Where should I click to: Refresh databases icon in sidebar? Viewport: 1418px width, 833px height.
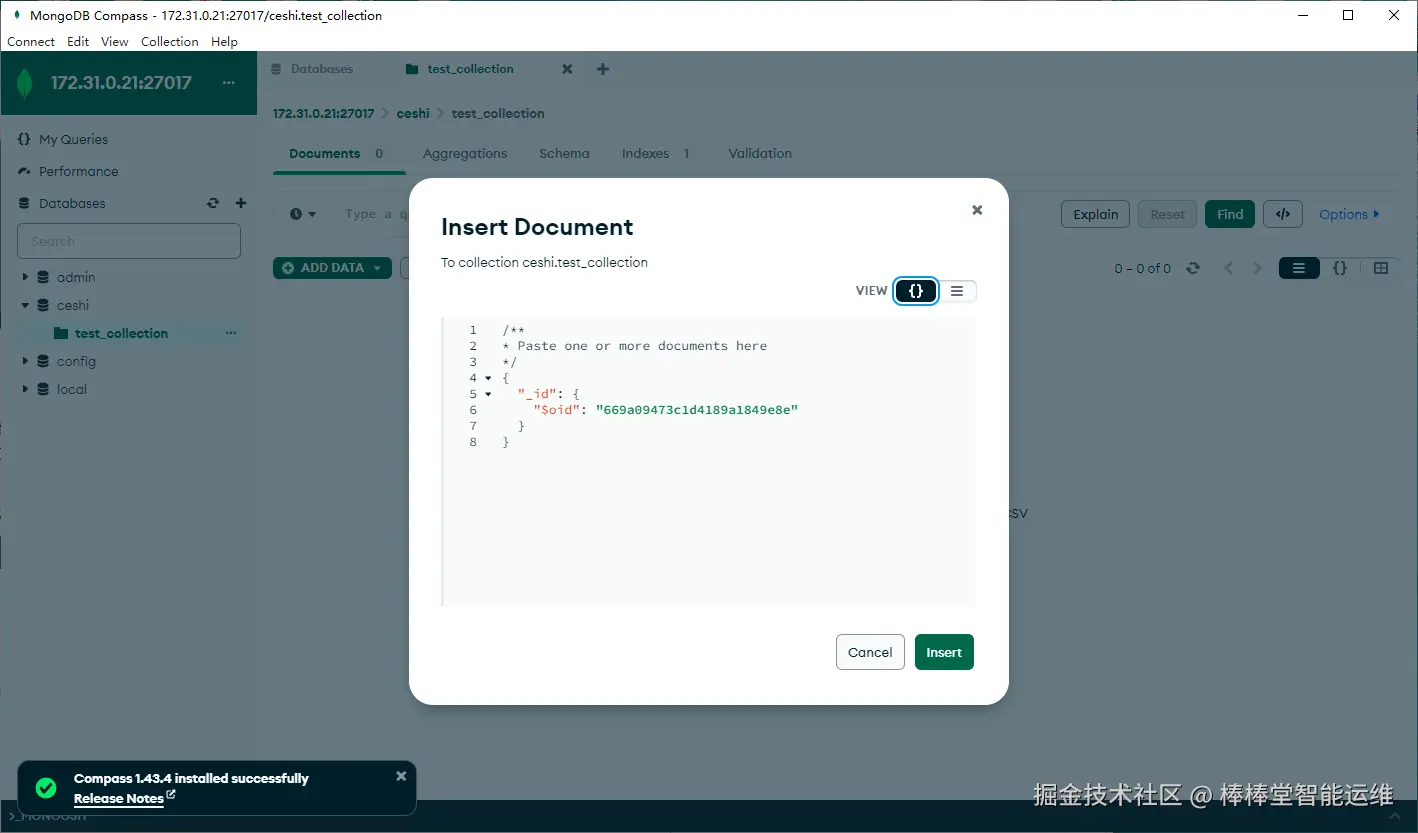coord(213,203)
